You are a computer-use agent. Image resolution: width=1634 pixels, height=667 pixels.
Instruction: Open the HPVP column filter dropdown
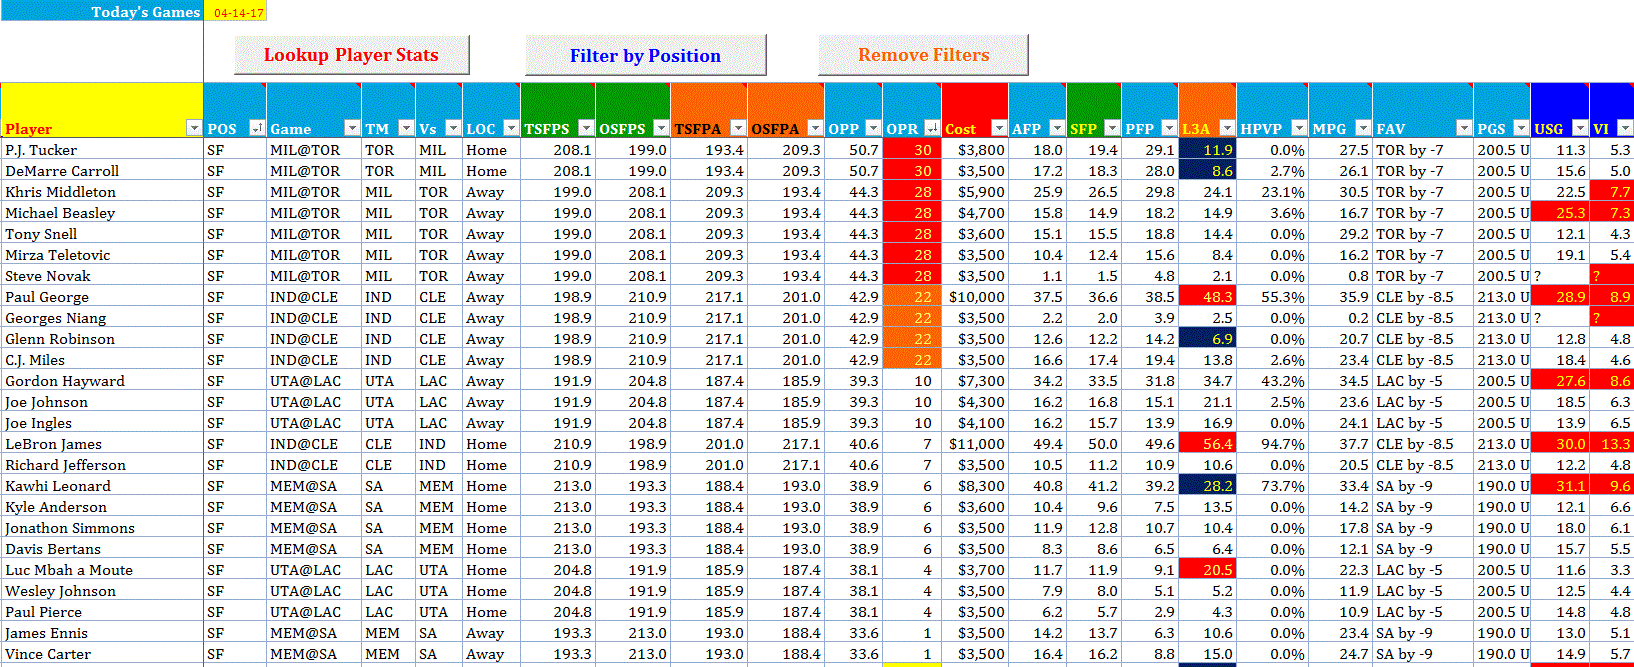pos(1299,128)
